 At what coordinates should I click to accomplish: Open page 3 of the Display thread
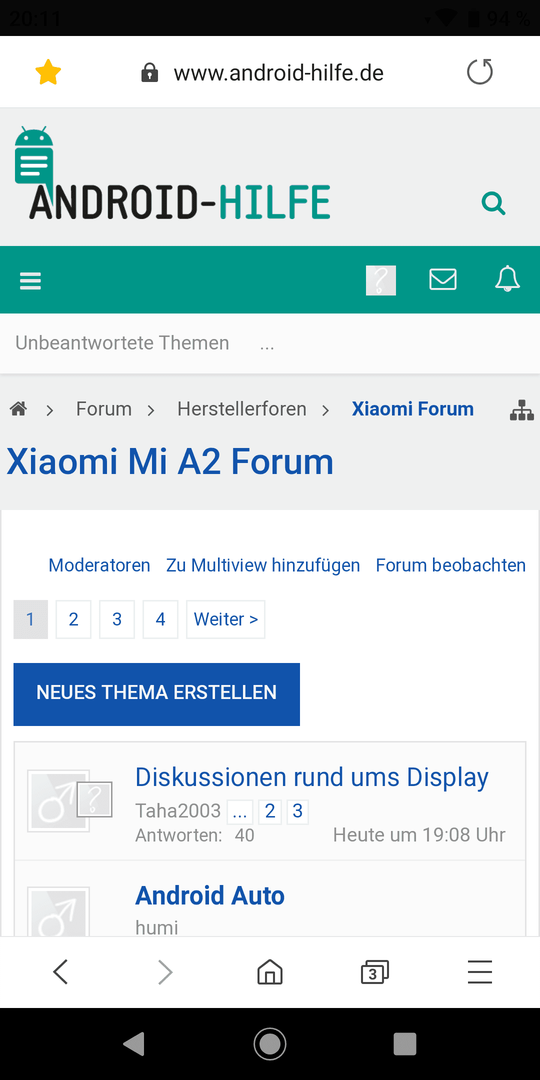(x=298, y=811)
